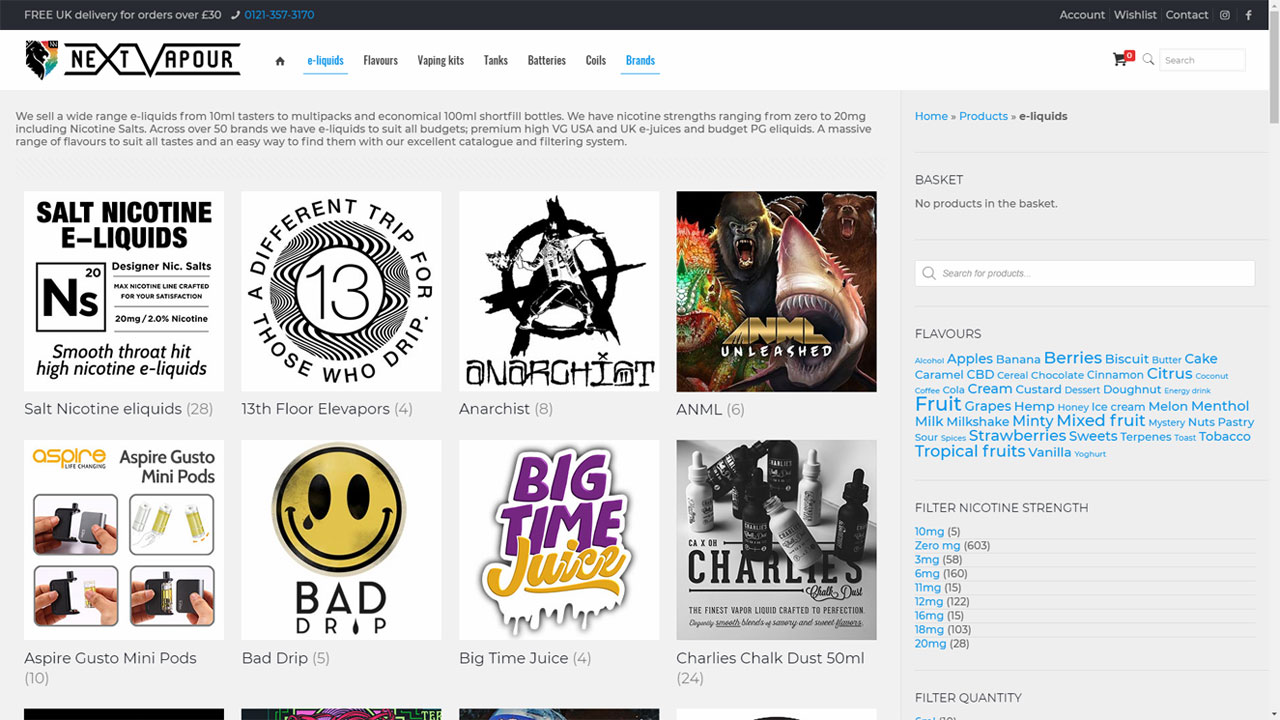Filter by 11mg nicotine strength
The height and width of the screenshot is (720, 1280).
928,588
